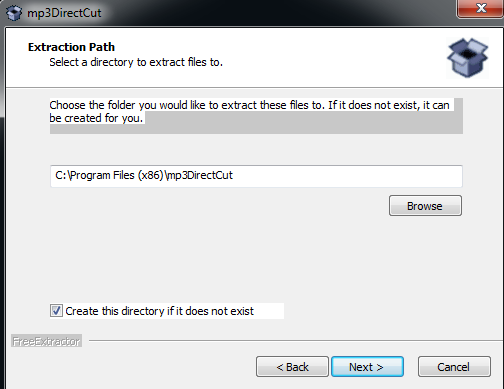Go to the previous step with Back
Screen dimensions: 504x389
tap(292, 367)
